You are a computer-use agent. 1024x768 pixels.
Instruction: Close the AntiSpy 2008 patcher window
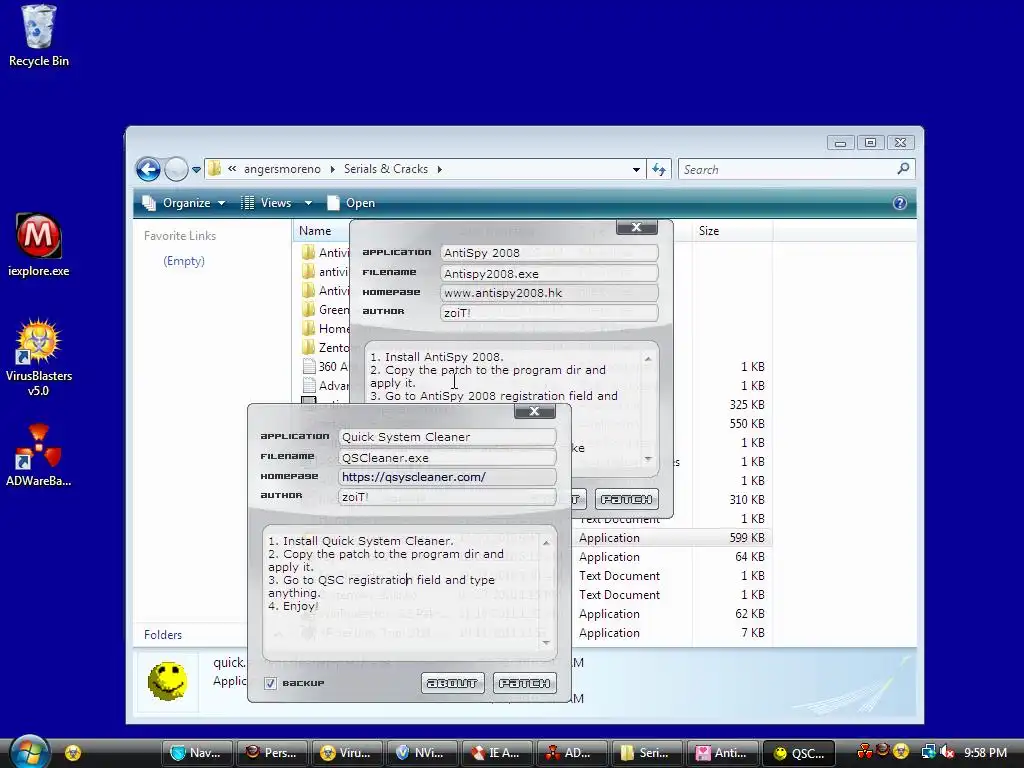point(636,227)
